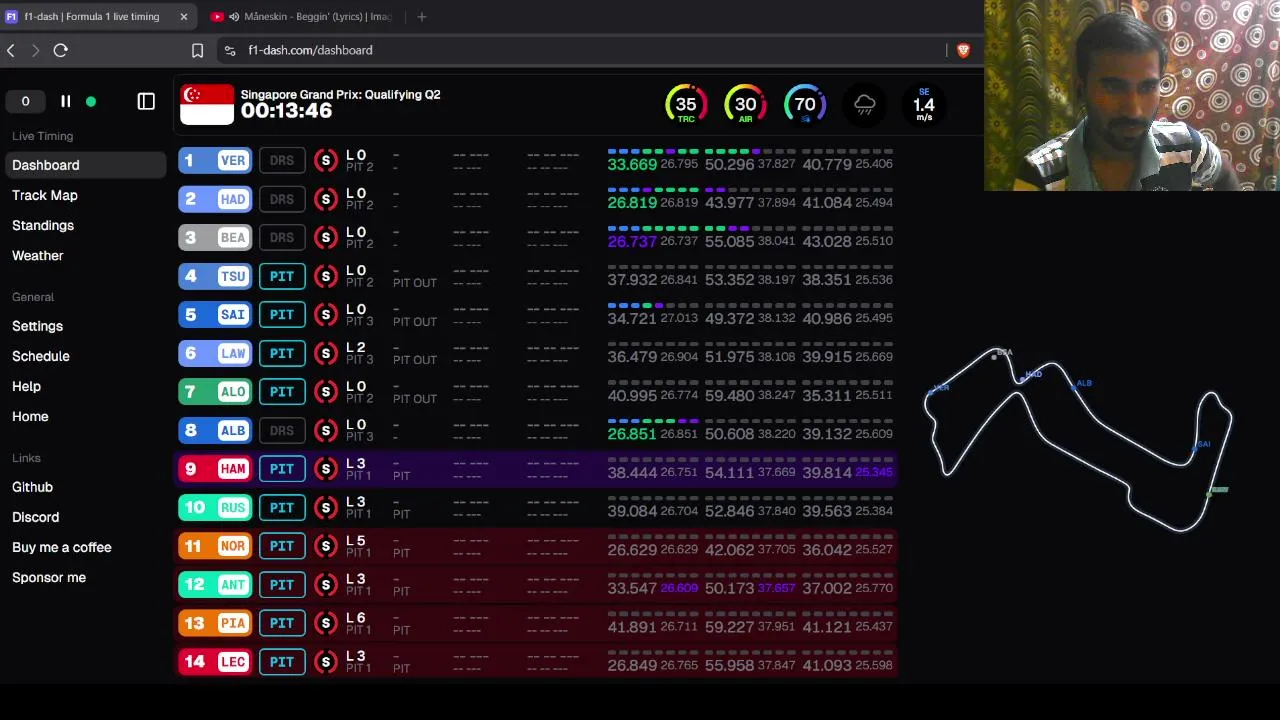Select driver LAW position badge
Screen dimensions: 1280x720
coord(215,353)
